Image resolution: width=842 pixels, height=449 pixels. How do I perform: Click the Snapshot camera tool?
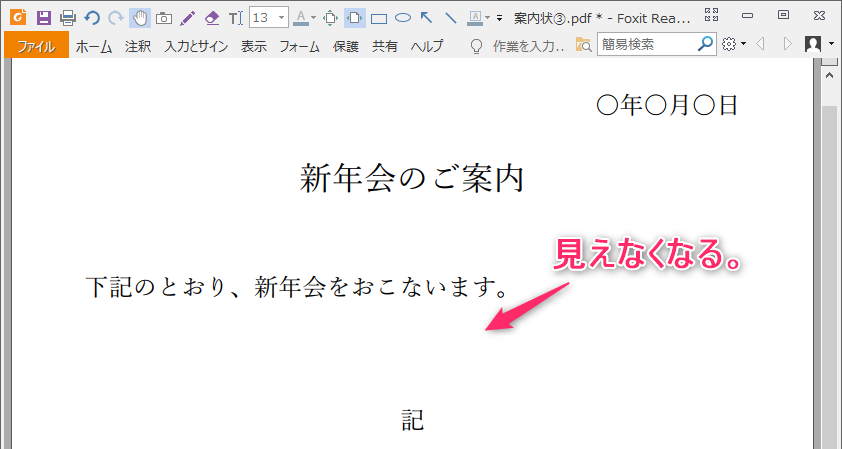tap(163, 18)
